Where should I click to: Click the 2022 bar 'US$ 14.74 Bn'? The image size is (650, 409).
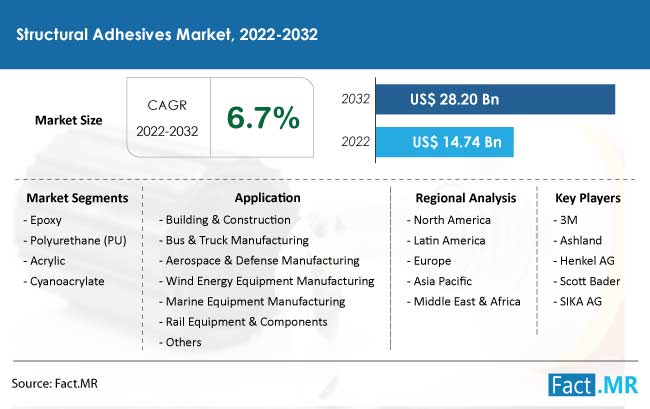click(x=445, y=142)
